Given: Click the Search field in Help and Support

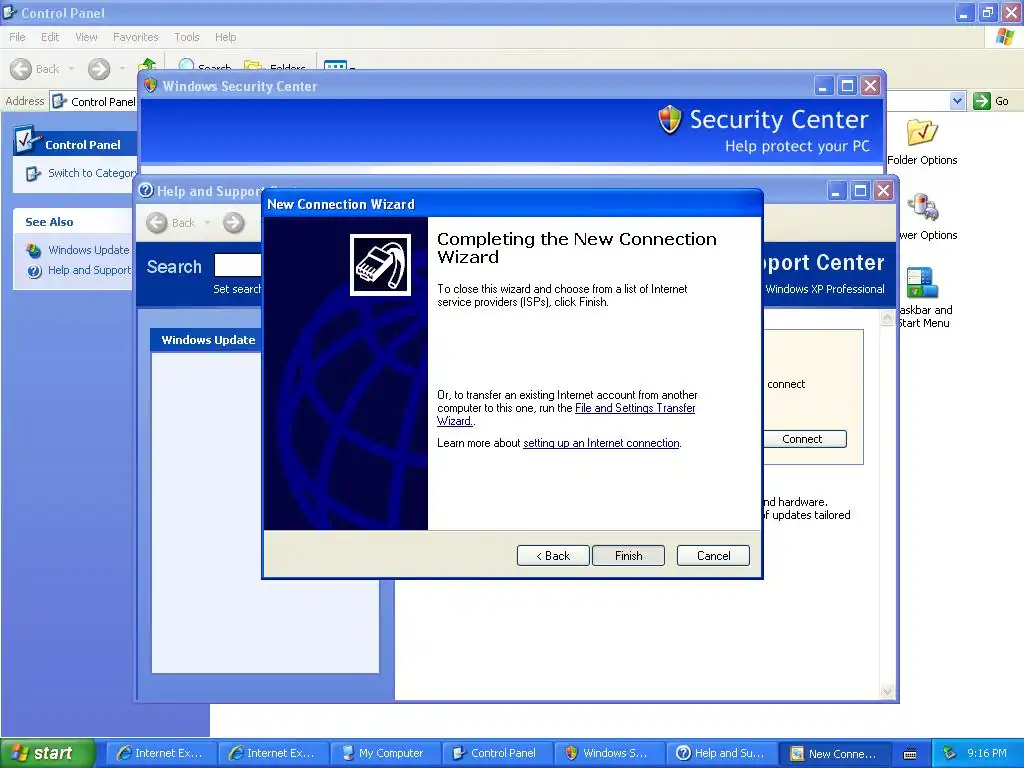Looking at the screenshot, I should click(238, 265).
